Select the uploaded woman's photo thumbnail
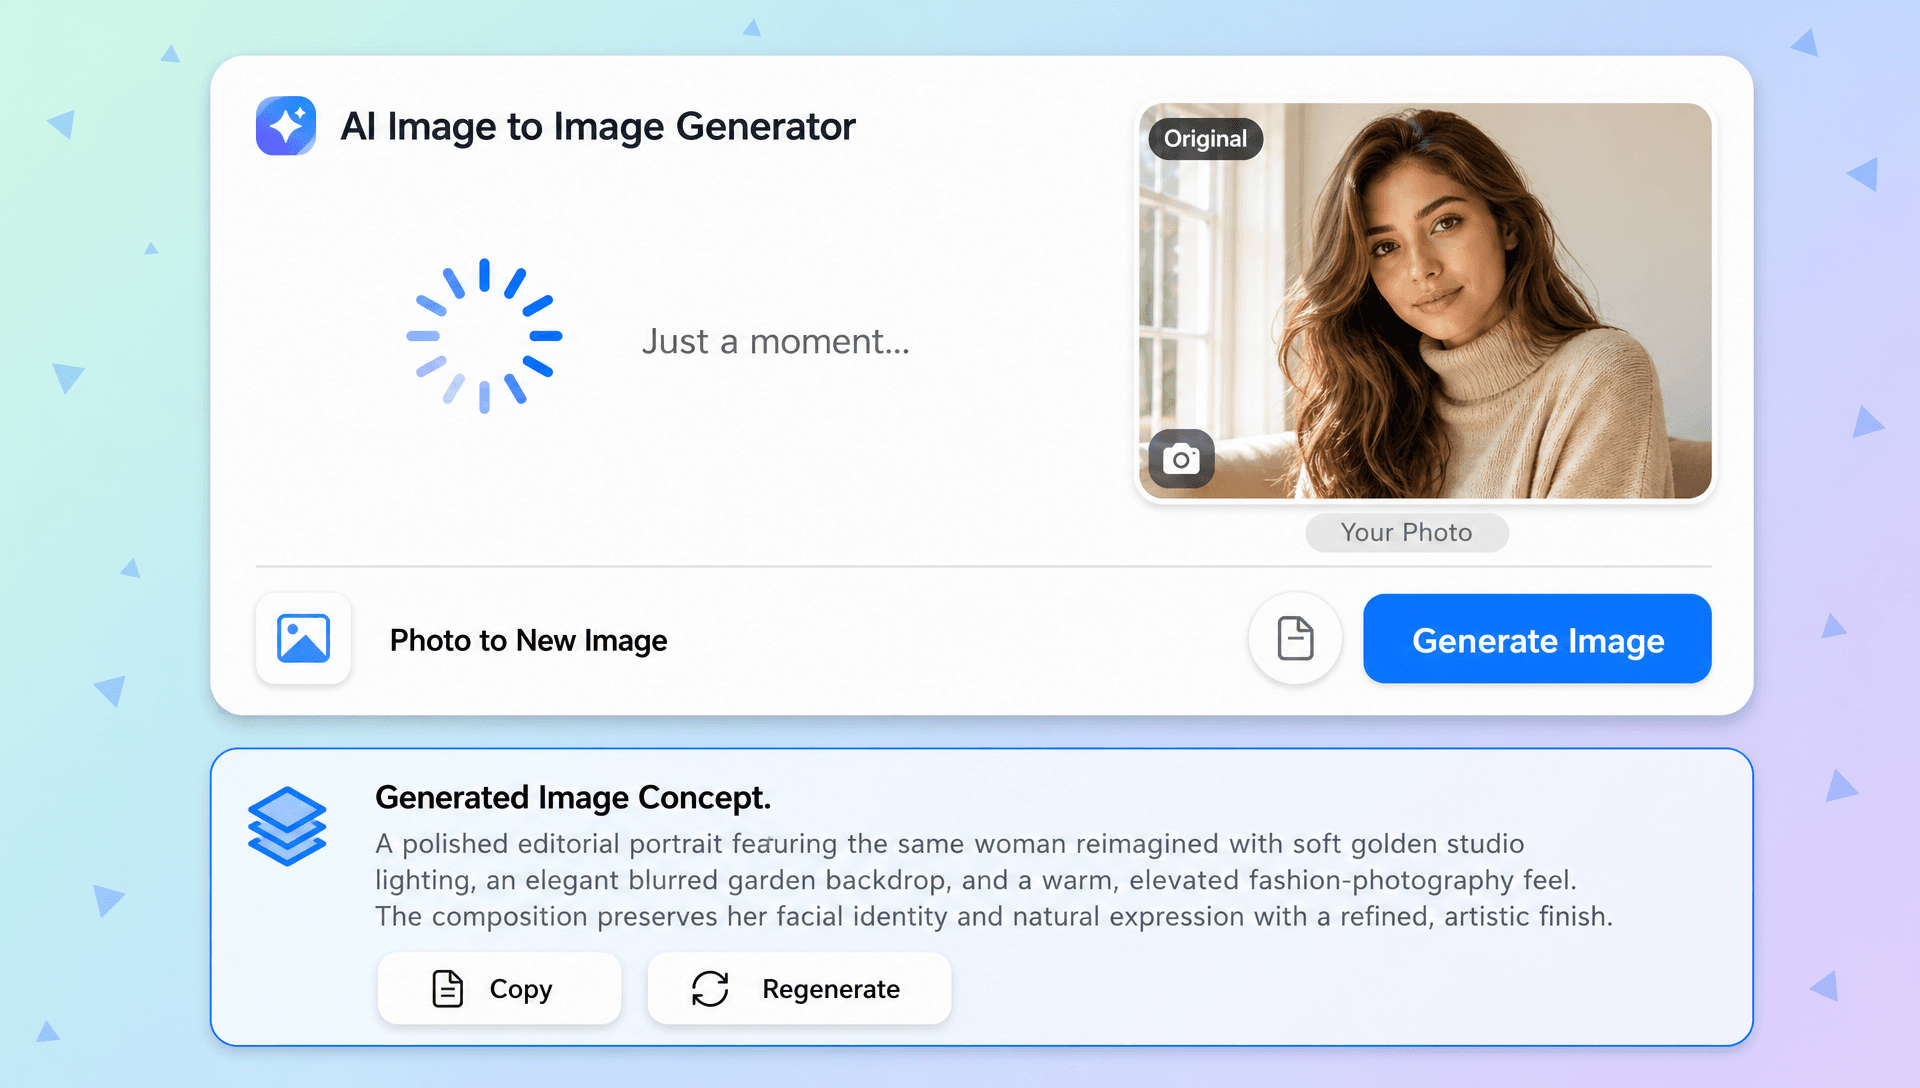The height and width of the screenshot is (1088, 1920). (x=1425, y=301)
